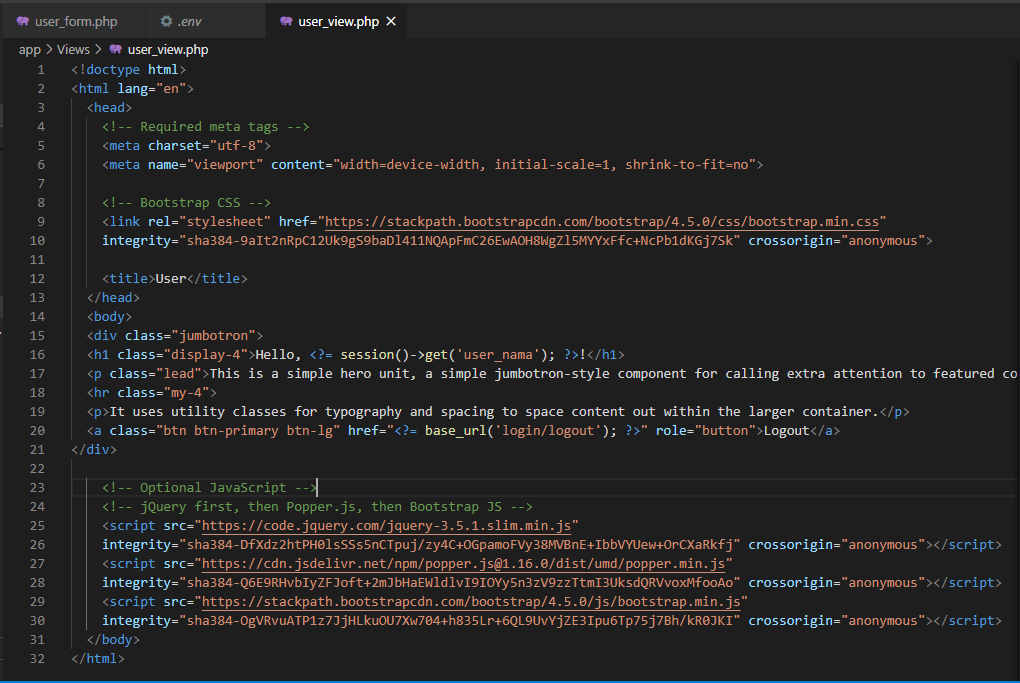Click the 'Bootstrap CSS' comment
The image size is (1020, 683).
click(x=186, y=203)
